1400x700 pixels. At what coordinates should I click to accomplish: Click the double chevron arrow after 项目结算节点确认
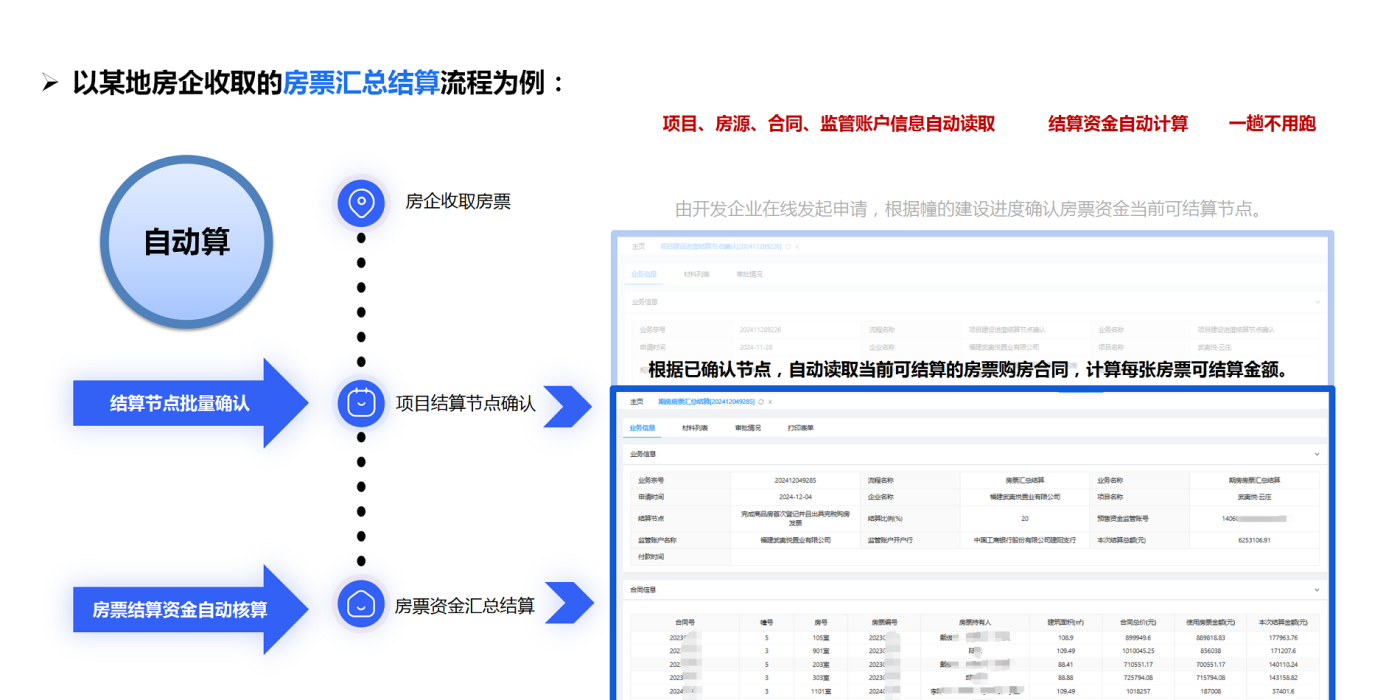(568, 407)
